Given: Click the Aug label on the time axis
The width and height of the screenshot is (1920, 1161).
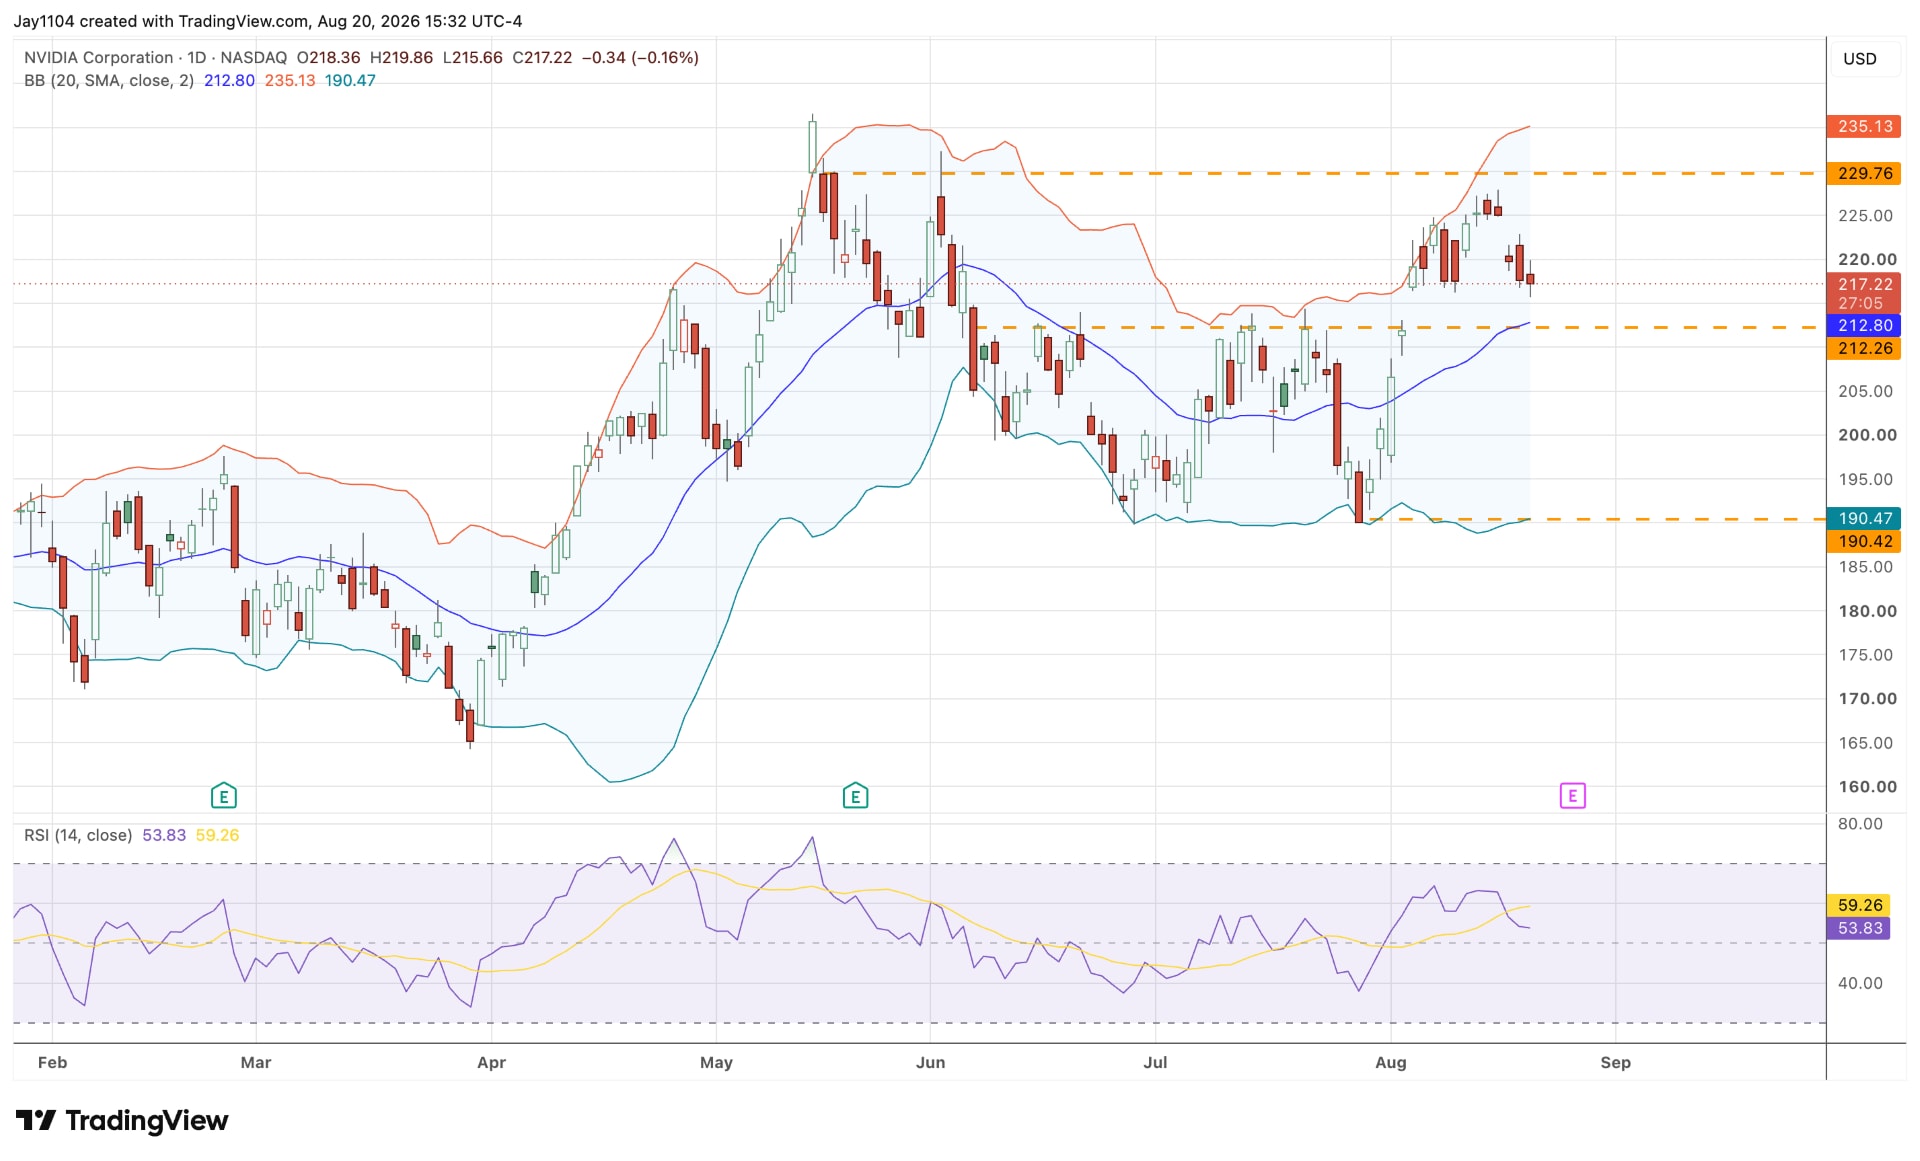Looking at the screenshot, I should coord(1390,1062).
